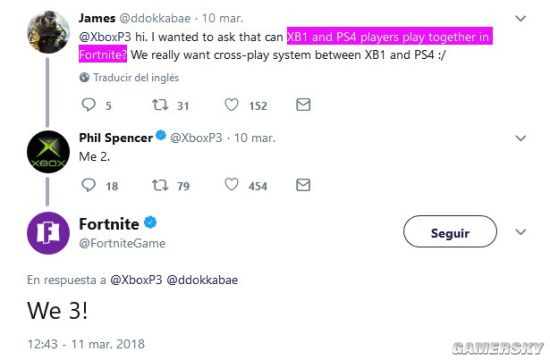Visit the @FortniteGame handle

click(122, 243)
